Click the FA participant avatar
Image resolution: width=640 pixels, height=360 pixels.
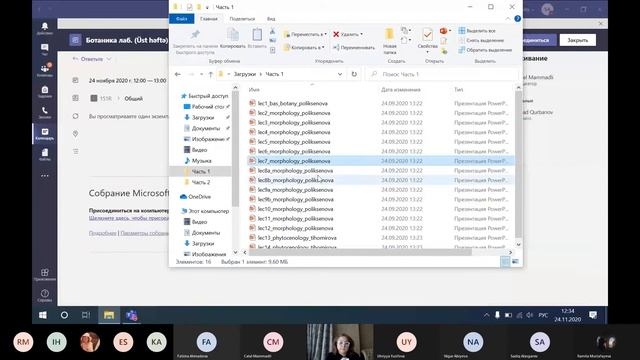point(206,342)
